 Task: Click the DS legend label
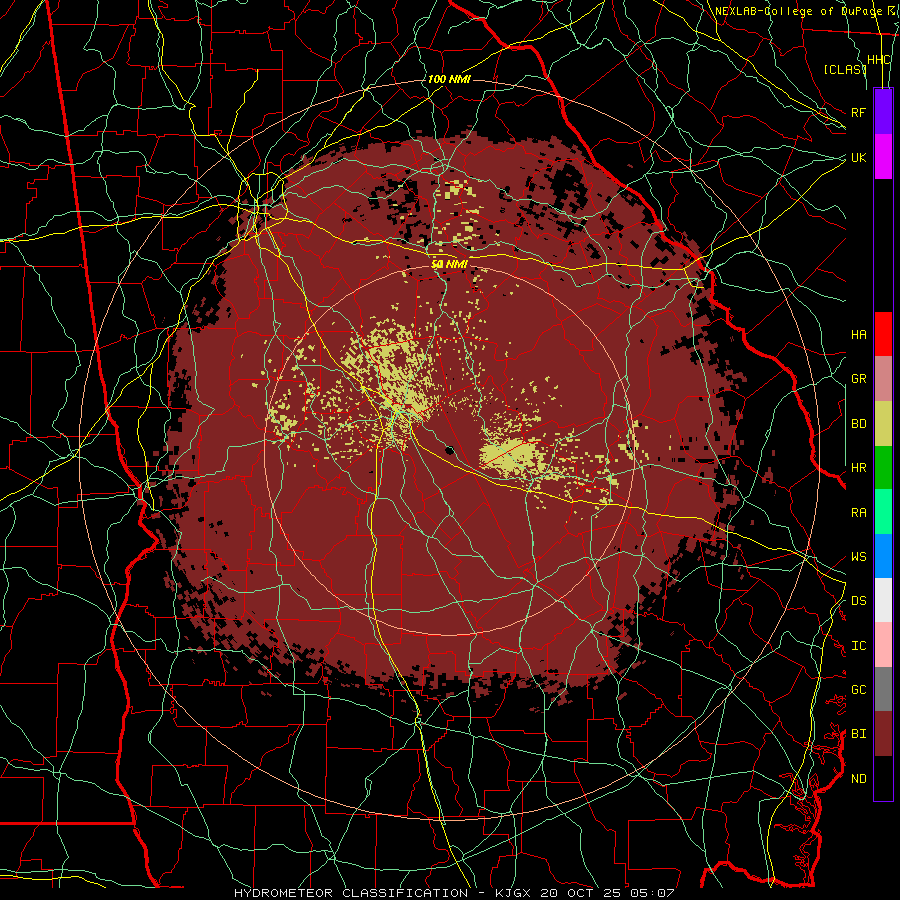859,601
